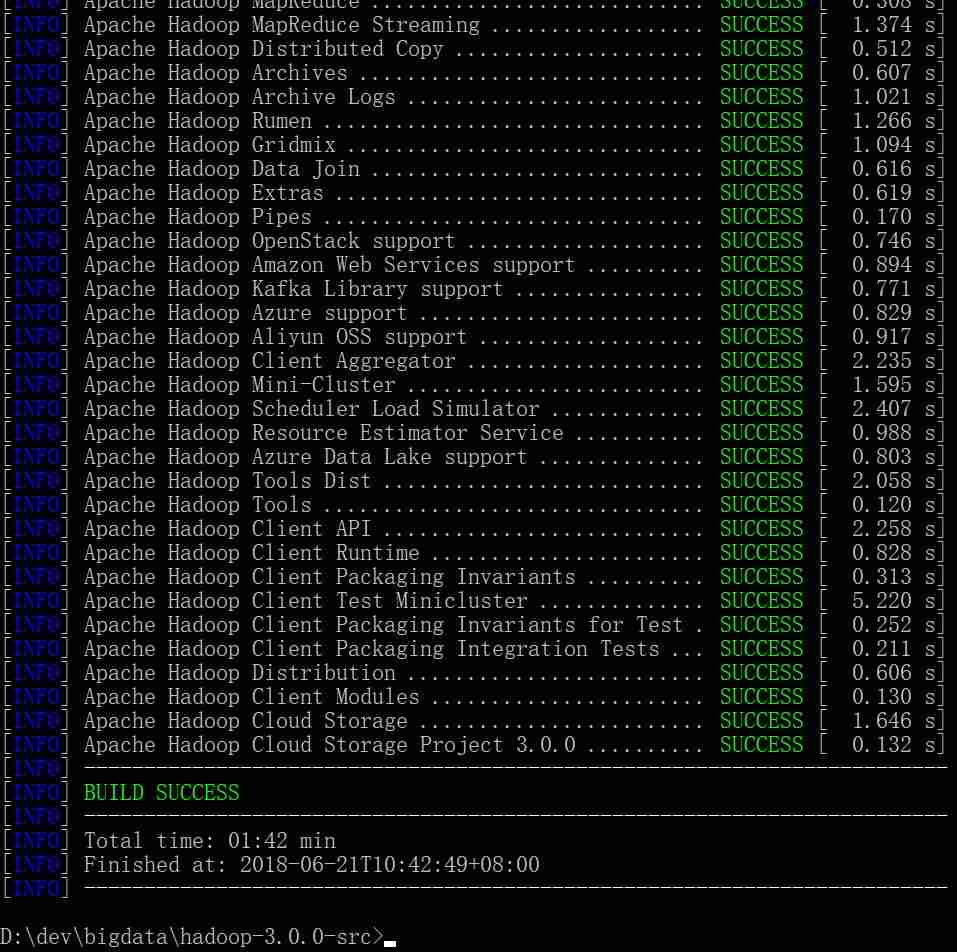Select 'Apache Hadoop Scheduler Load Simulator' text
Screen dimensions: 957x952
click(x=312, y=409)
